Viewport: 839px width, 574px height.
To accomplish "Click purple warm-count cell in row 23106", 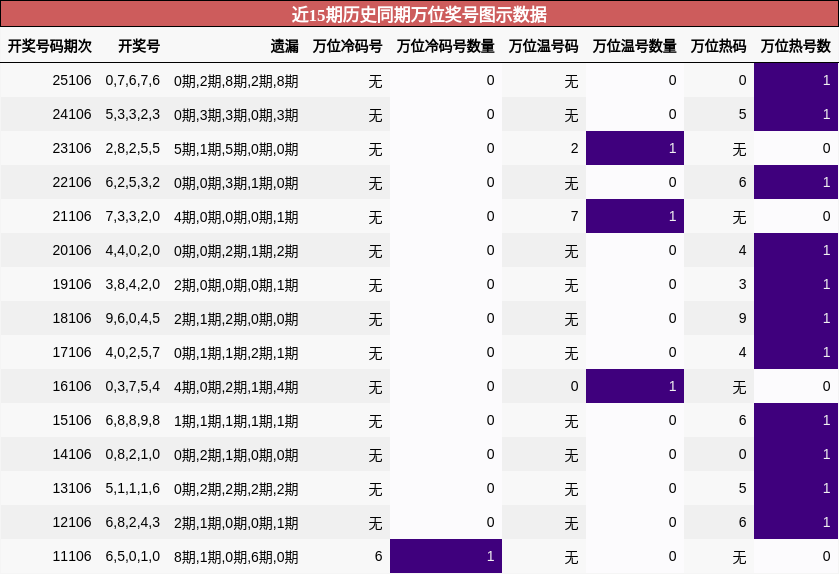I will point(635,148).
